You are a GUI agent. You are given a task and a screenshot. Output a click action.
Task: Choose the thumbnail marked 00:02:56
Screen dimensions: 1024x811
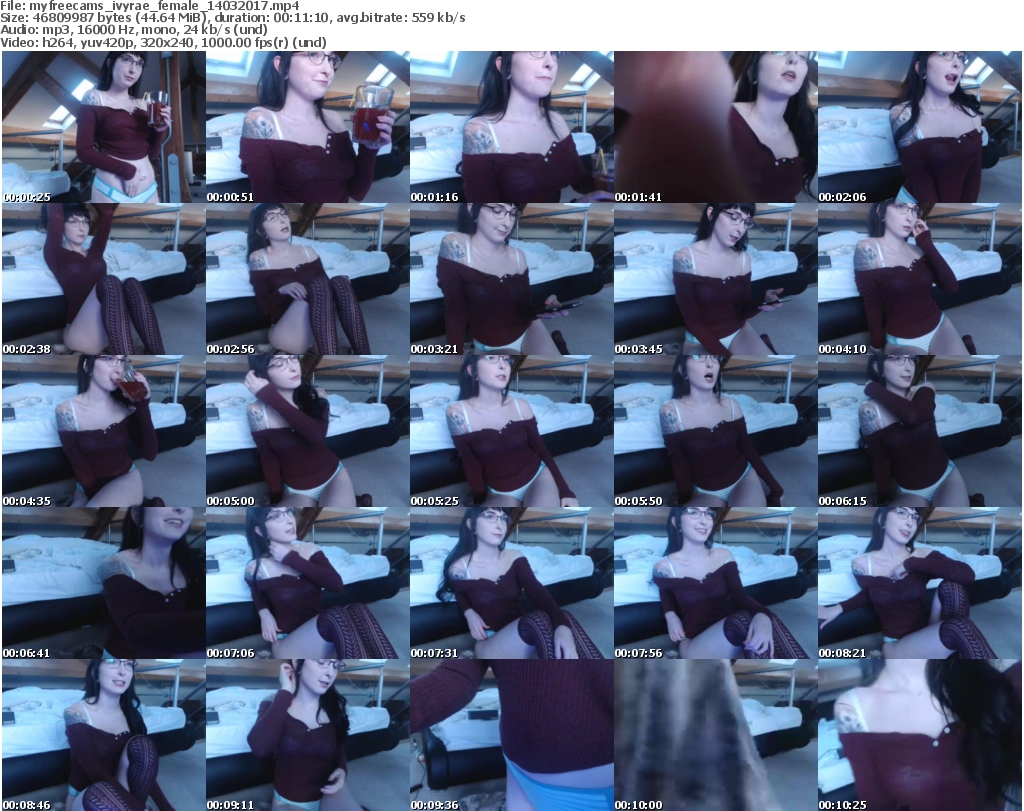click(x=308, y=279)
